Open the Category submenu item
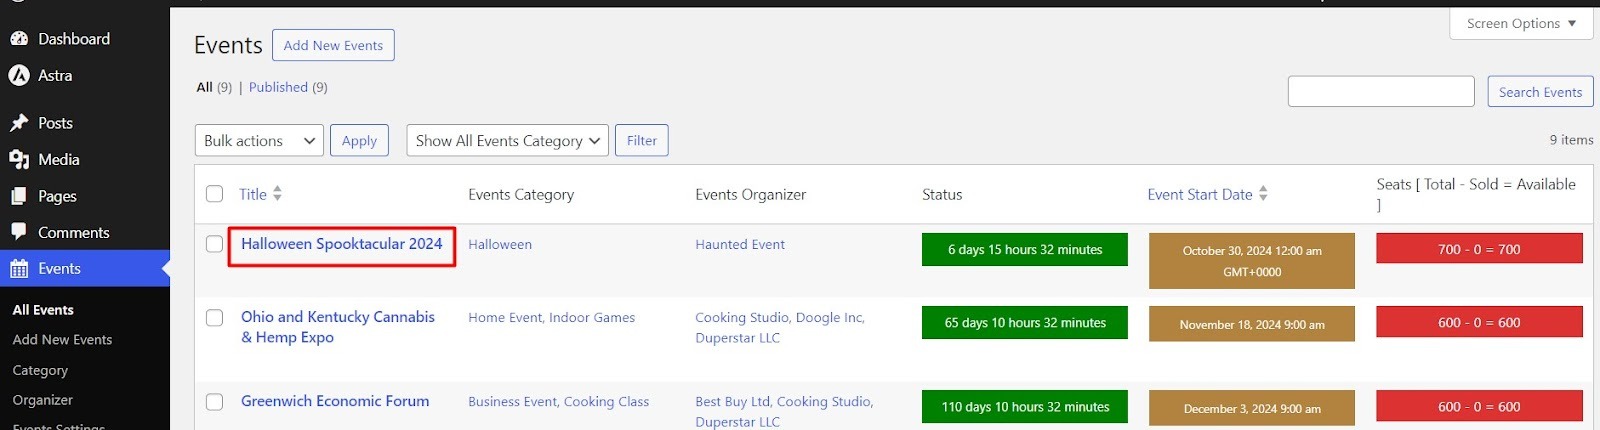The width and height of the screenshot is (1600, 430). (40, 370)
